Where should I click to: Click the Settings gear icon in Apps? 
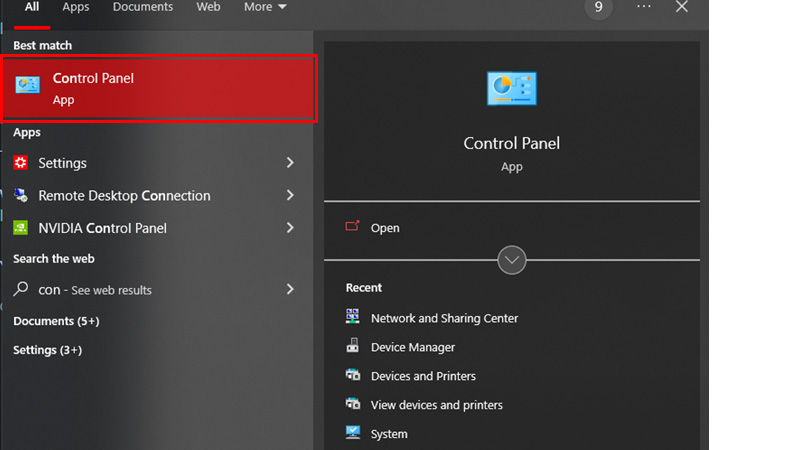(21, 163)
